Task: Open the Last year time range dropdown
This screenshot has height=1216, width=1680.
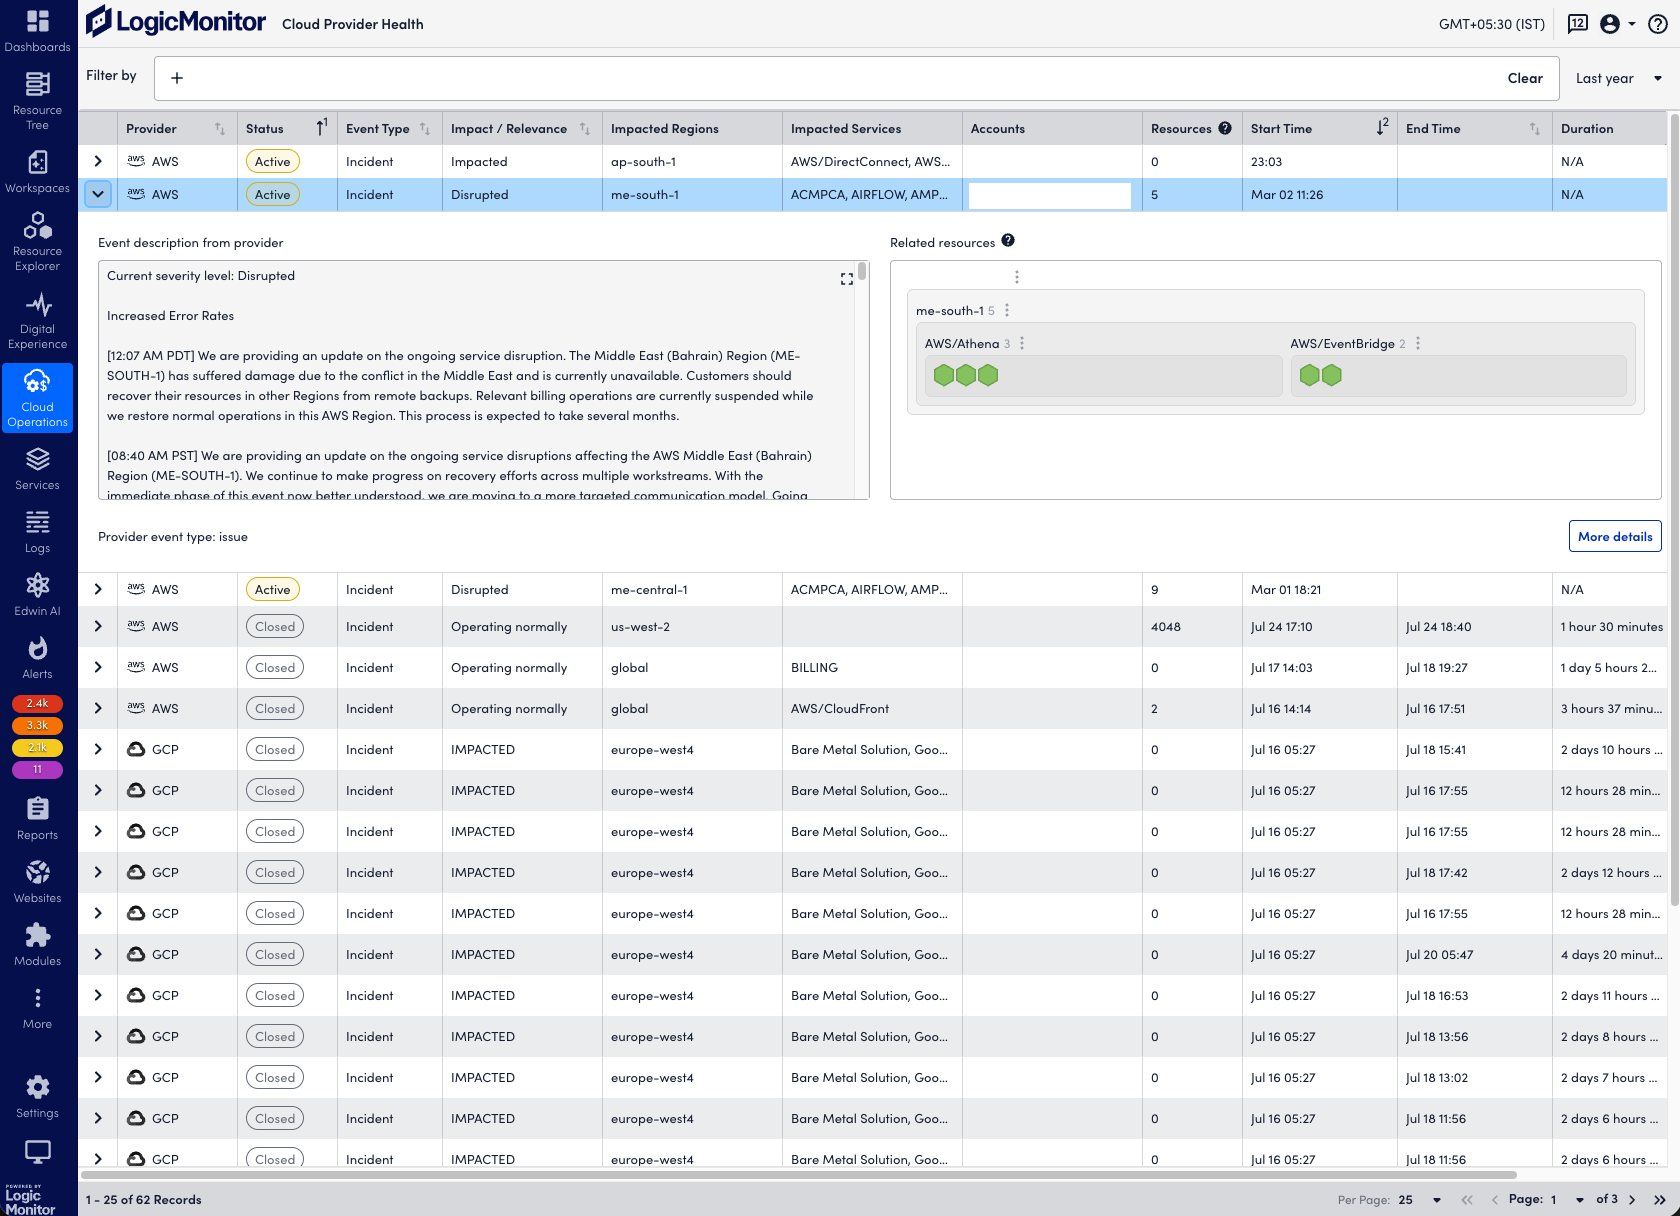Action: pyautogui.click(x=1618, y=78)
